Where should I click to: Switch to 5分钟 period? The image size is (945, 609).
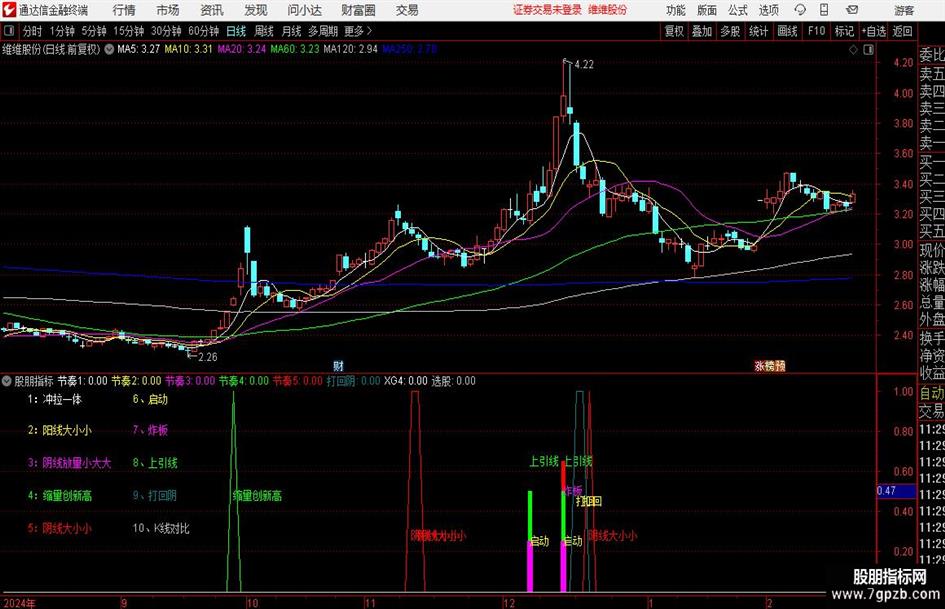pyautogui.click(x=94, y=31)
